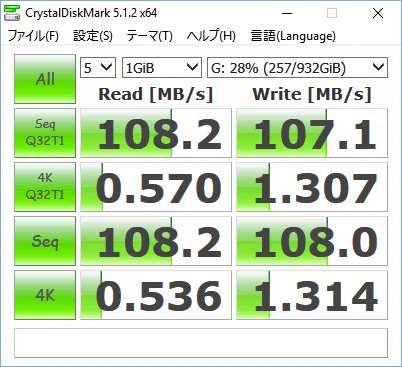Viewport: 402px width, 367px height.
Task: Open the ファイル(F) menu
Action: click(x=33, y=36)
